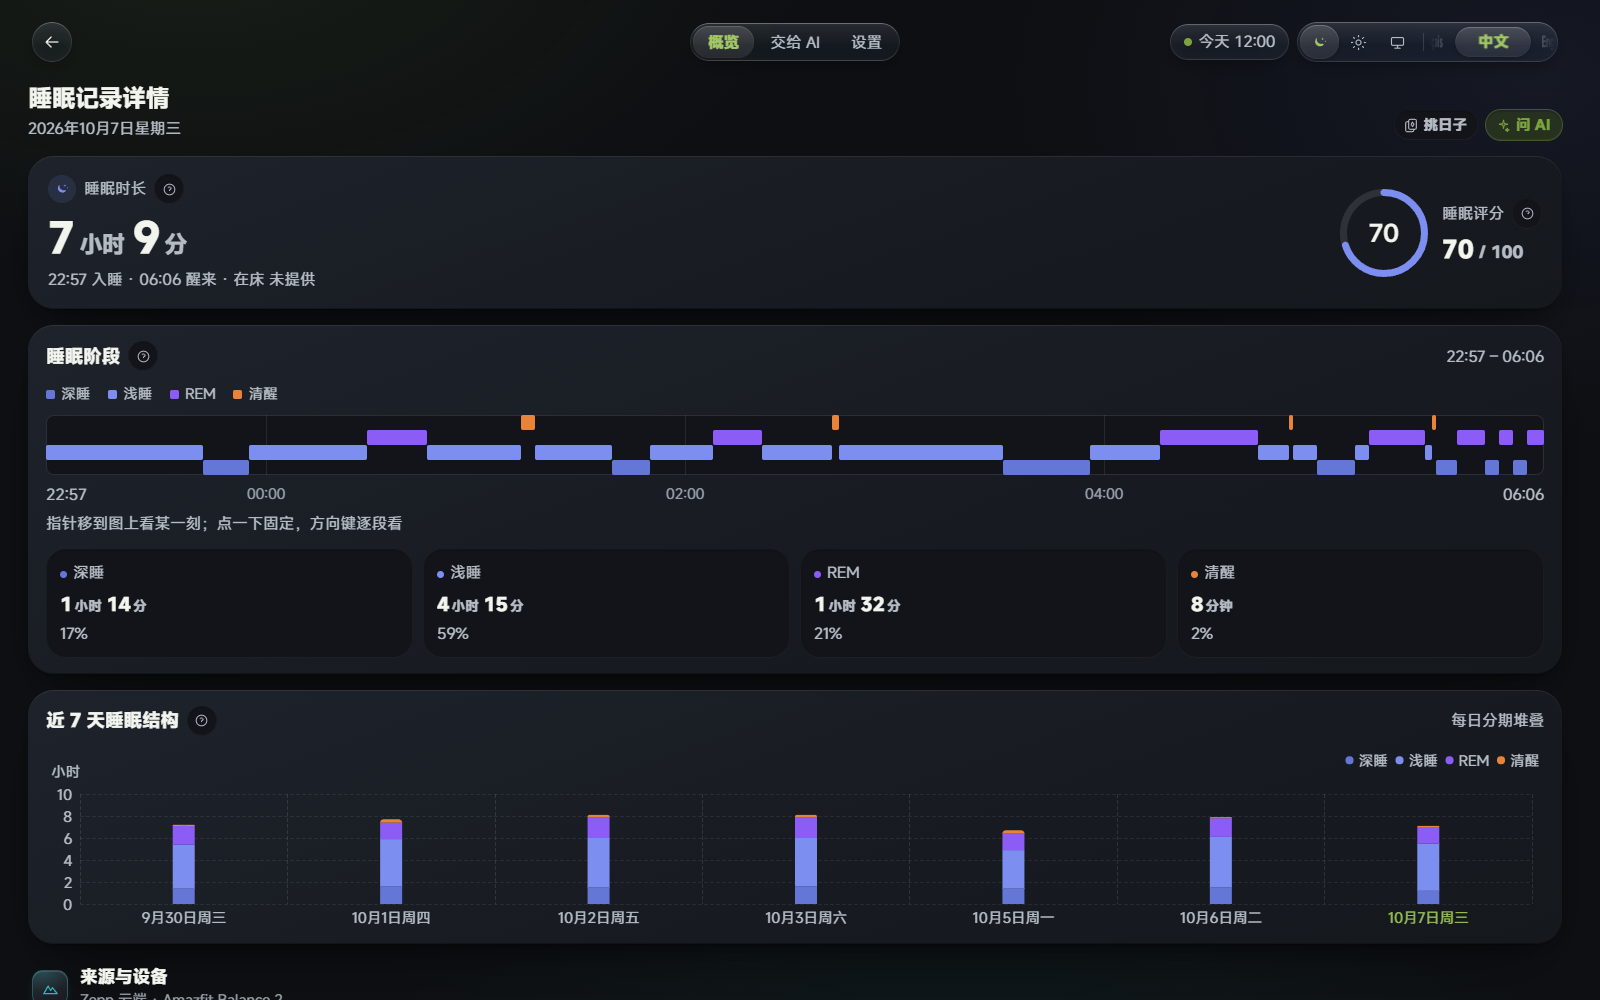Click the moon icon before 睡眠时长
Image resolution: width=1600 pixels, height=1000 pixels.
pyautogui.click(x=62, y=188)
